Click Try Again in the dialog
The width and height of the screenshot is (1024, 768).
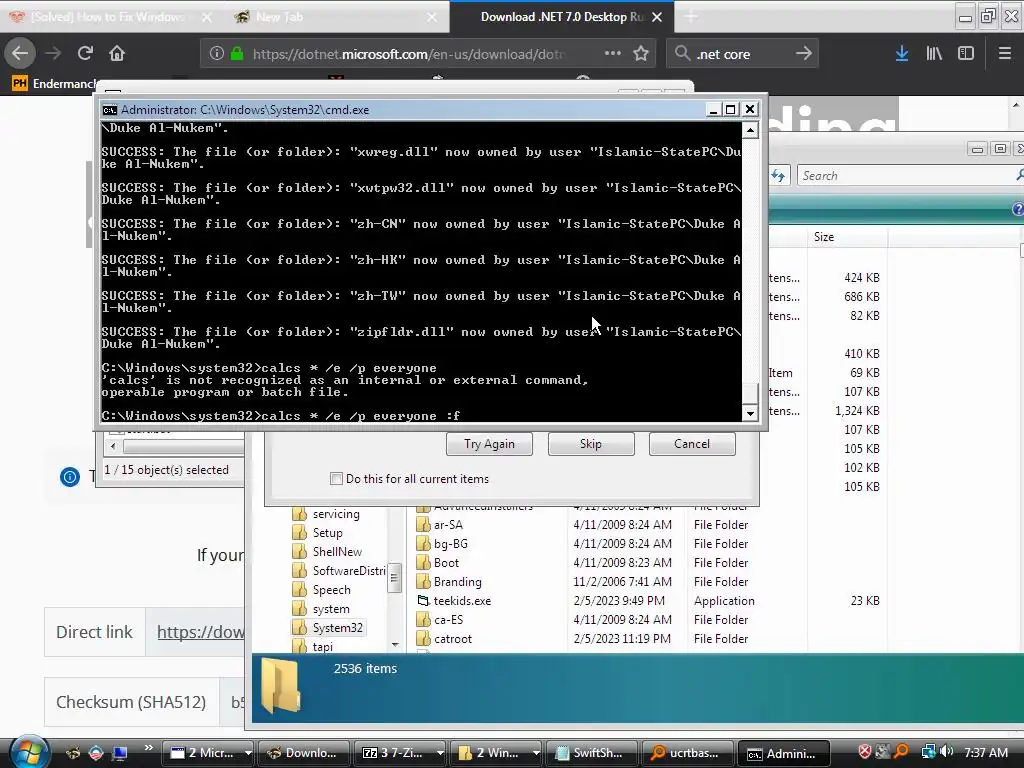[489, 444]
